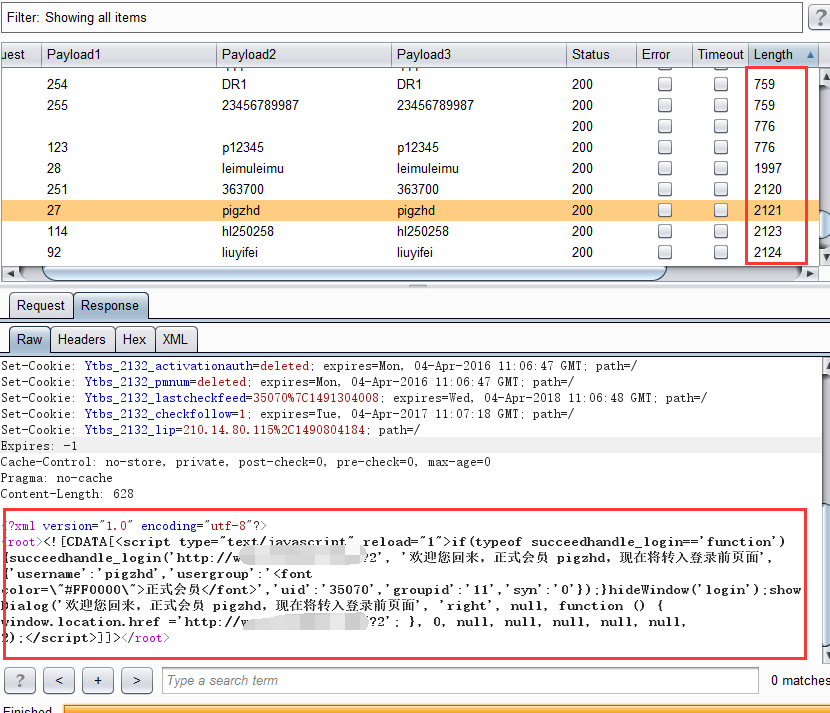This screenshot has height=713, width=830.
Task: Click the results table scroll-down arrow
Action: 825,257
